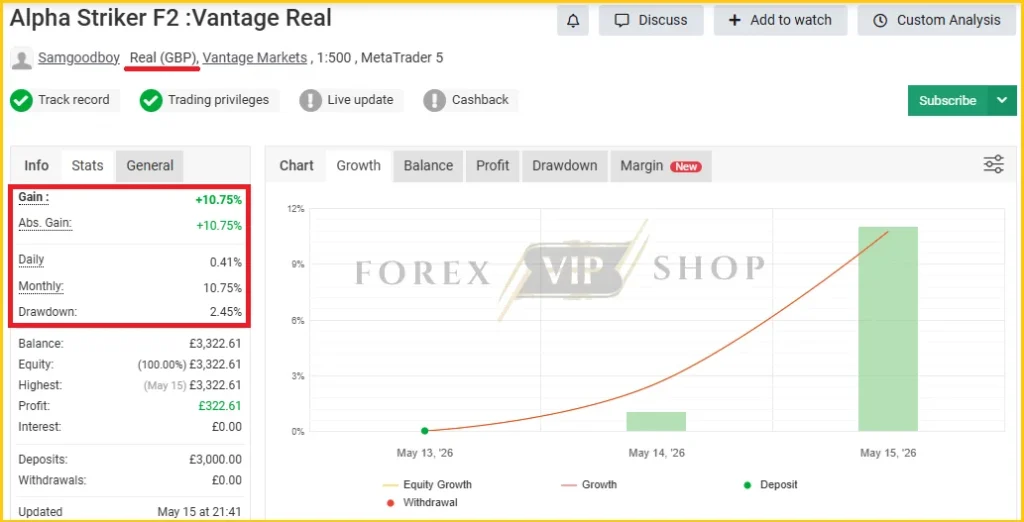Click the Daily label
The image size is (1024, 522).
[31, 260]
